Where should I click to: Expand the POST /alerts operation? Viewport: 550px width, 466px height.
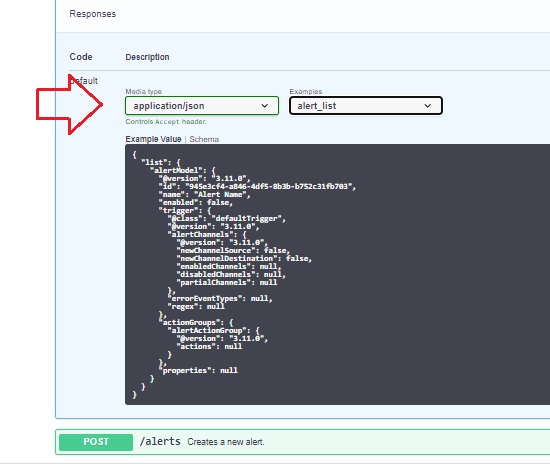pyautogui.click(x=302, y=442)
